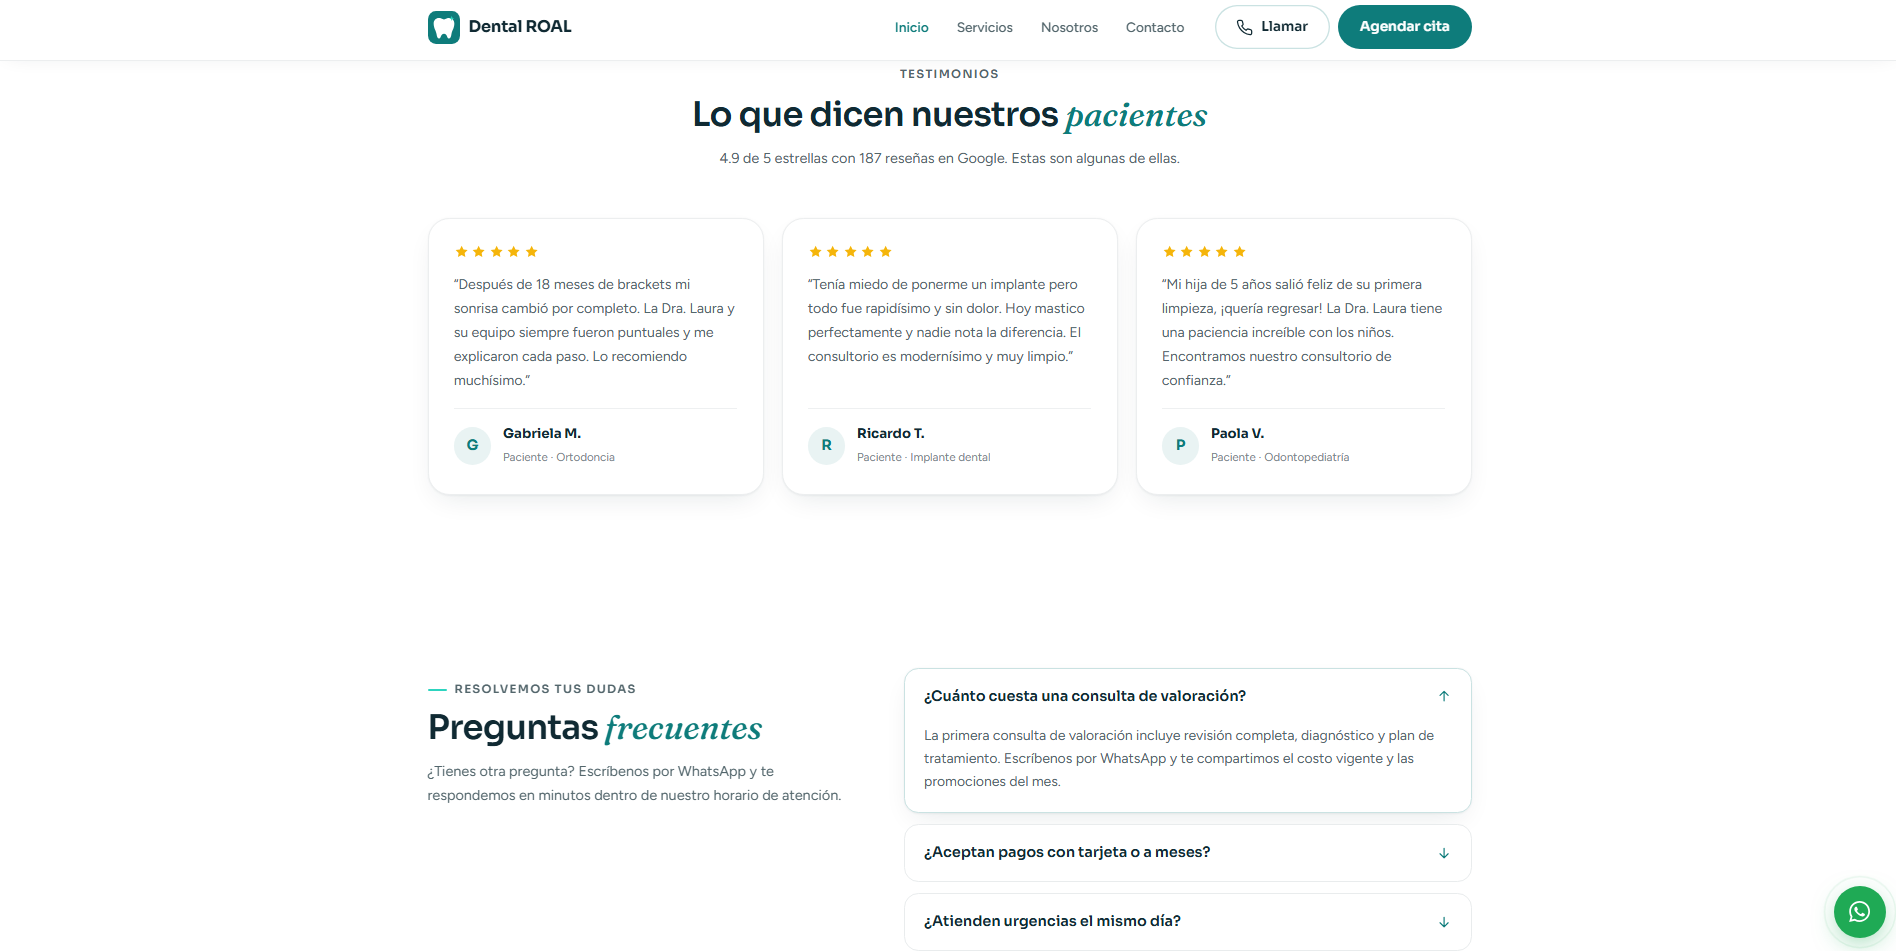
Task: Open the Servicios nav item
Action: pyautogui.click(x=984, y=27)
